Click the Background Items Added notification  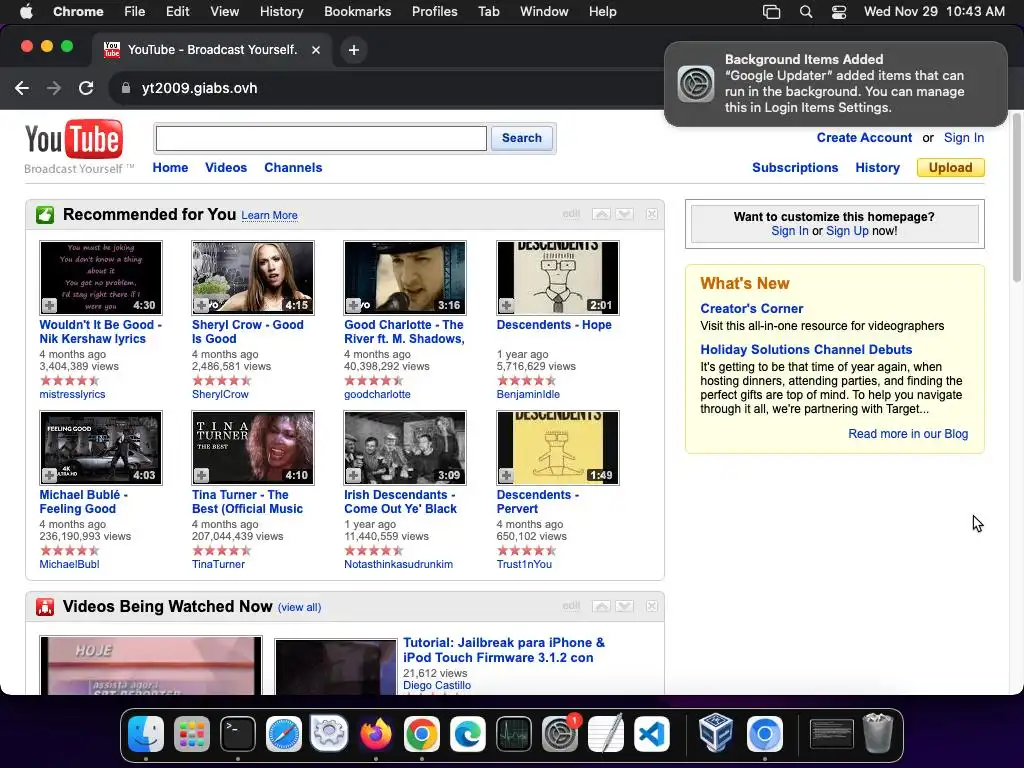836,84
